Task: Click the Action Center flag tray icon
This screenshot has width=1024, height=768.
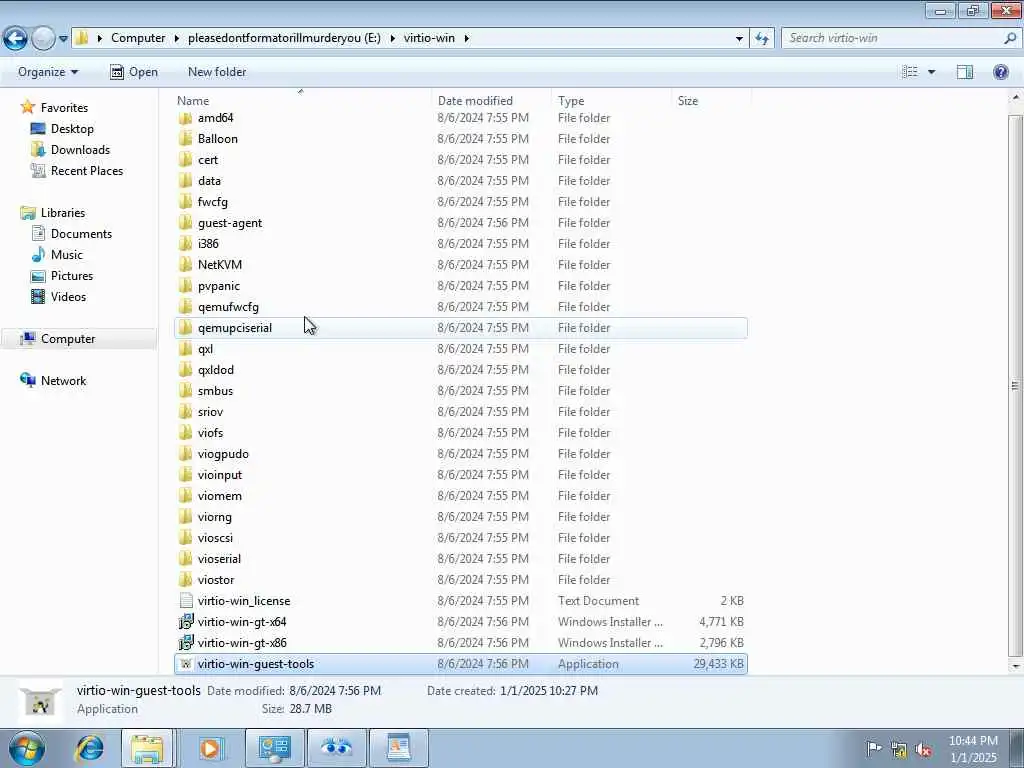Action: 874,748
